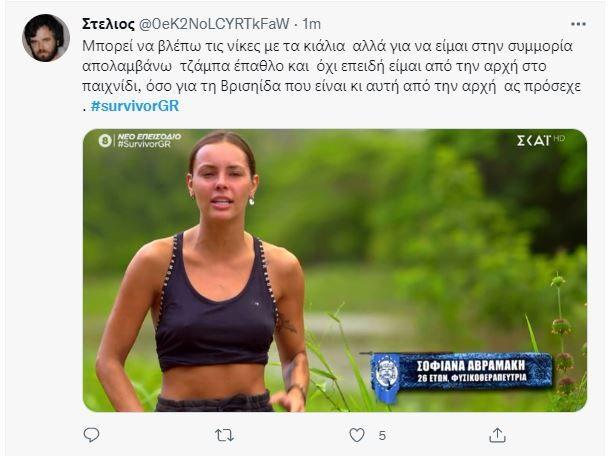
Task: Click the like count number 5
Action: click(x=382, y=435)
